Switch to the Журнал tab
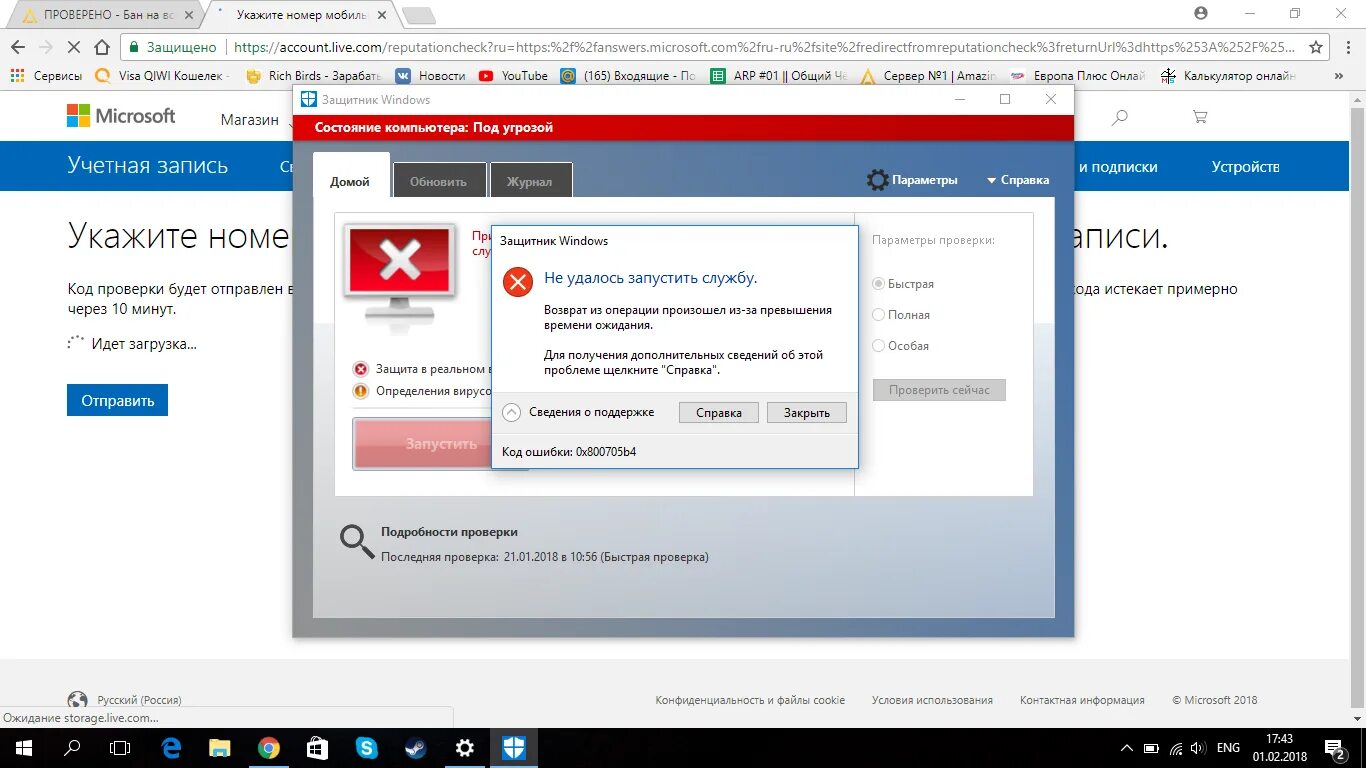The height and width of the screenshot is (768, 1366). click(x=529, y=180)
